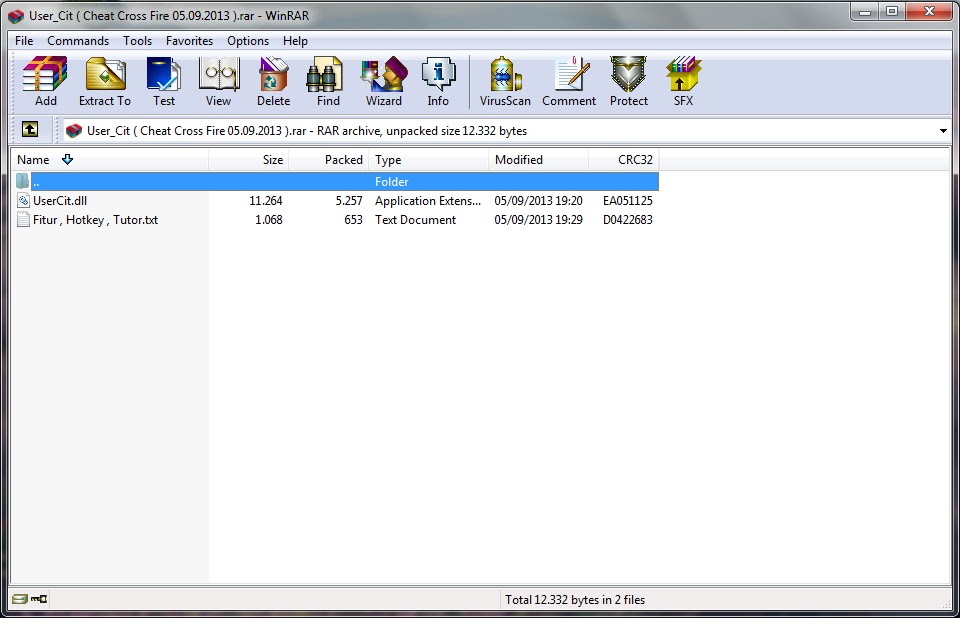Screen dimensions: 960x618
Task: Open the Favorites menu
Action: tap(189, 41)
